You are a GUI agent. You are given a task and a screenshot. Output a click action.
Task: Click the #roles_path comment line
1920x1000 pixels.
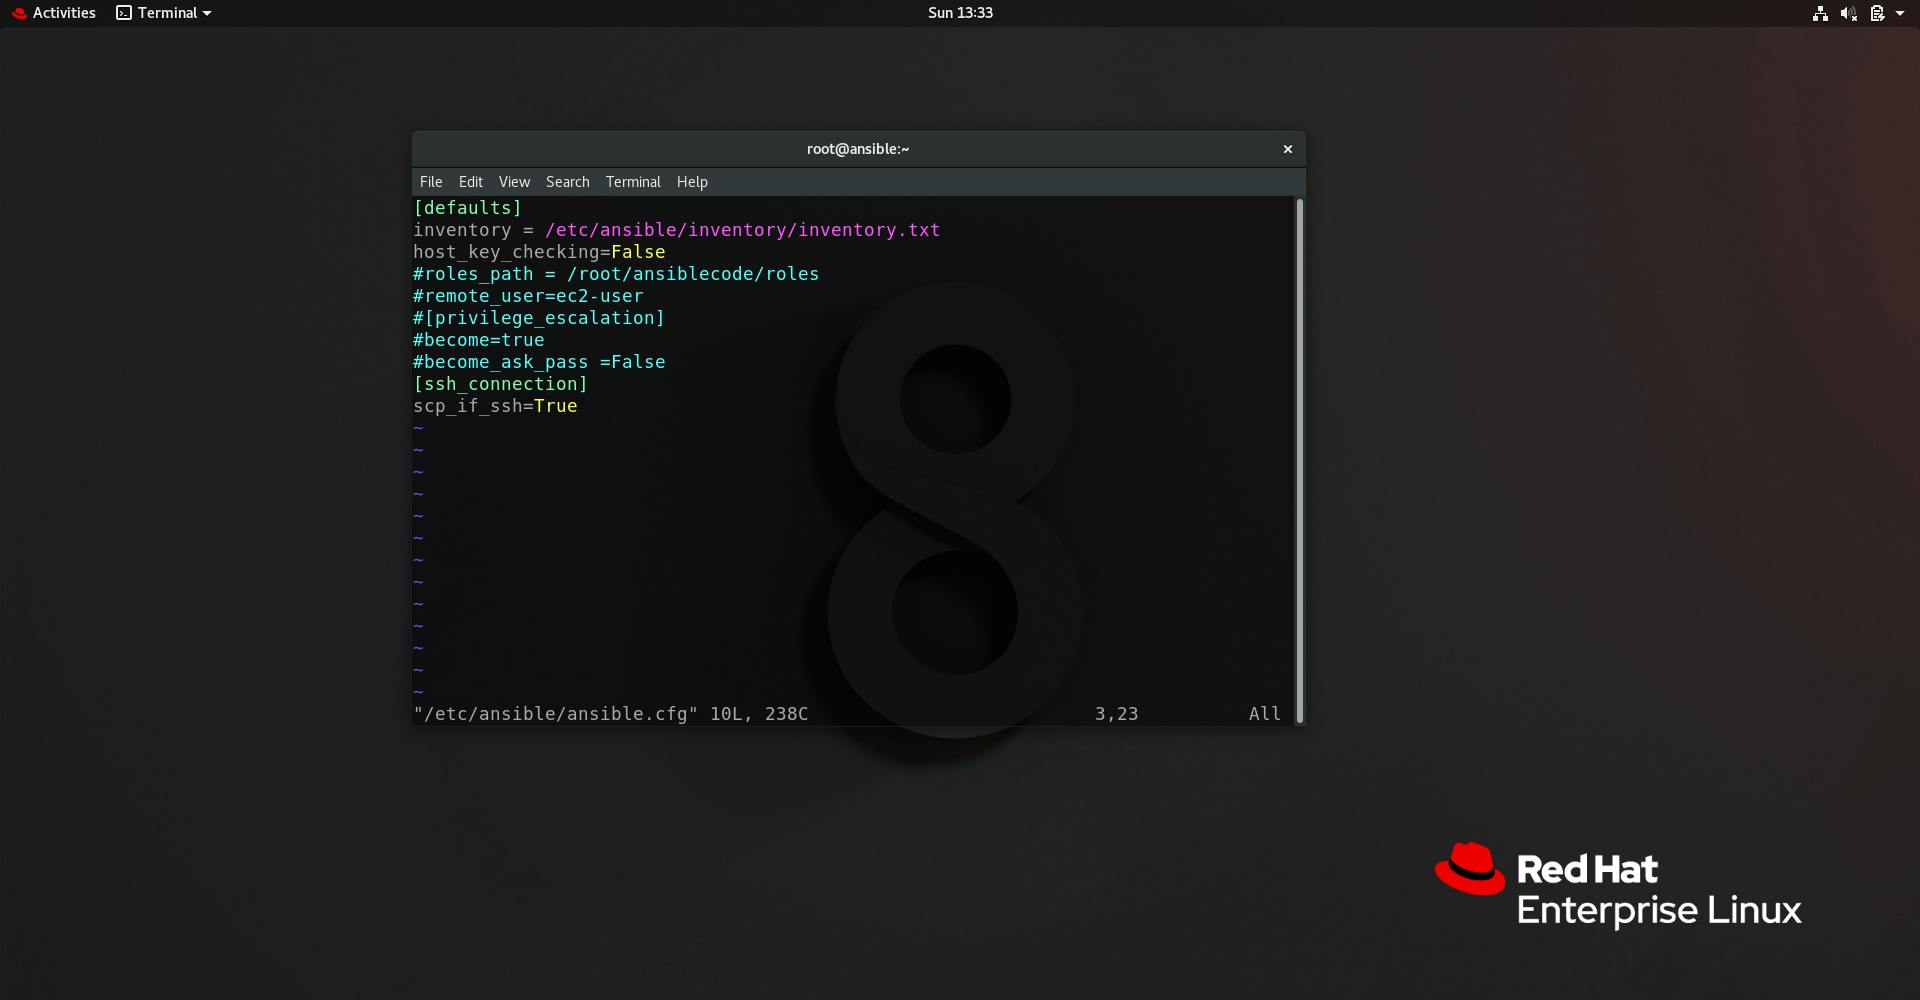click(x=616, y=274)
